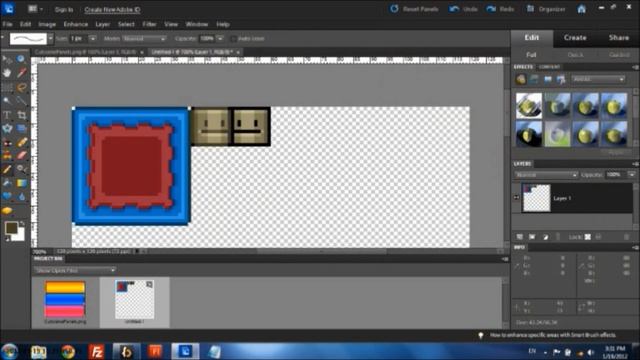This screenshot has width=640, height=360.
Task: Select the Eyedropper tool
Action: pyautogui.click(x=21, y=73)
